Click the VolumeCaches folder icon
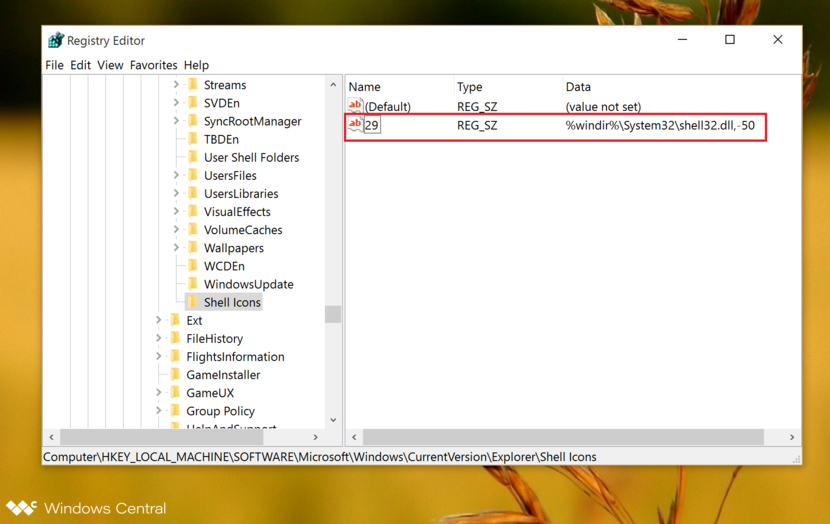 pos(193,230)
